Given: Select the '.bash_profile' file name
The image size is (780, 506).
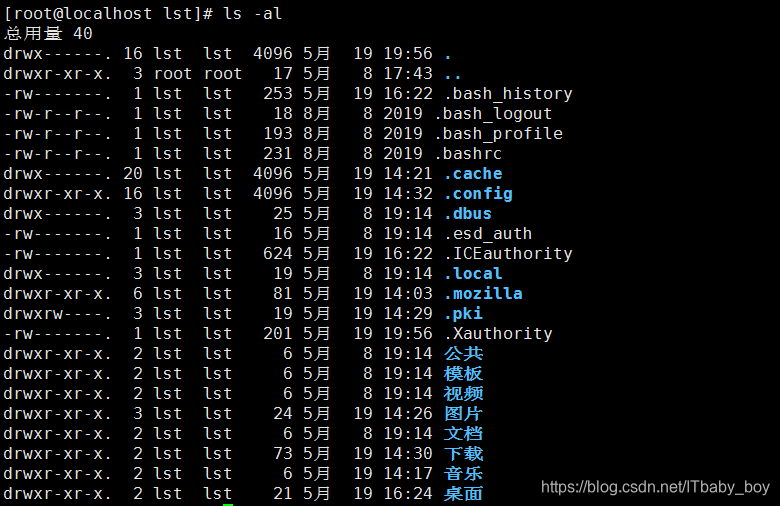Looking at the screenshot, I should coord(498,133).
